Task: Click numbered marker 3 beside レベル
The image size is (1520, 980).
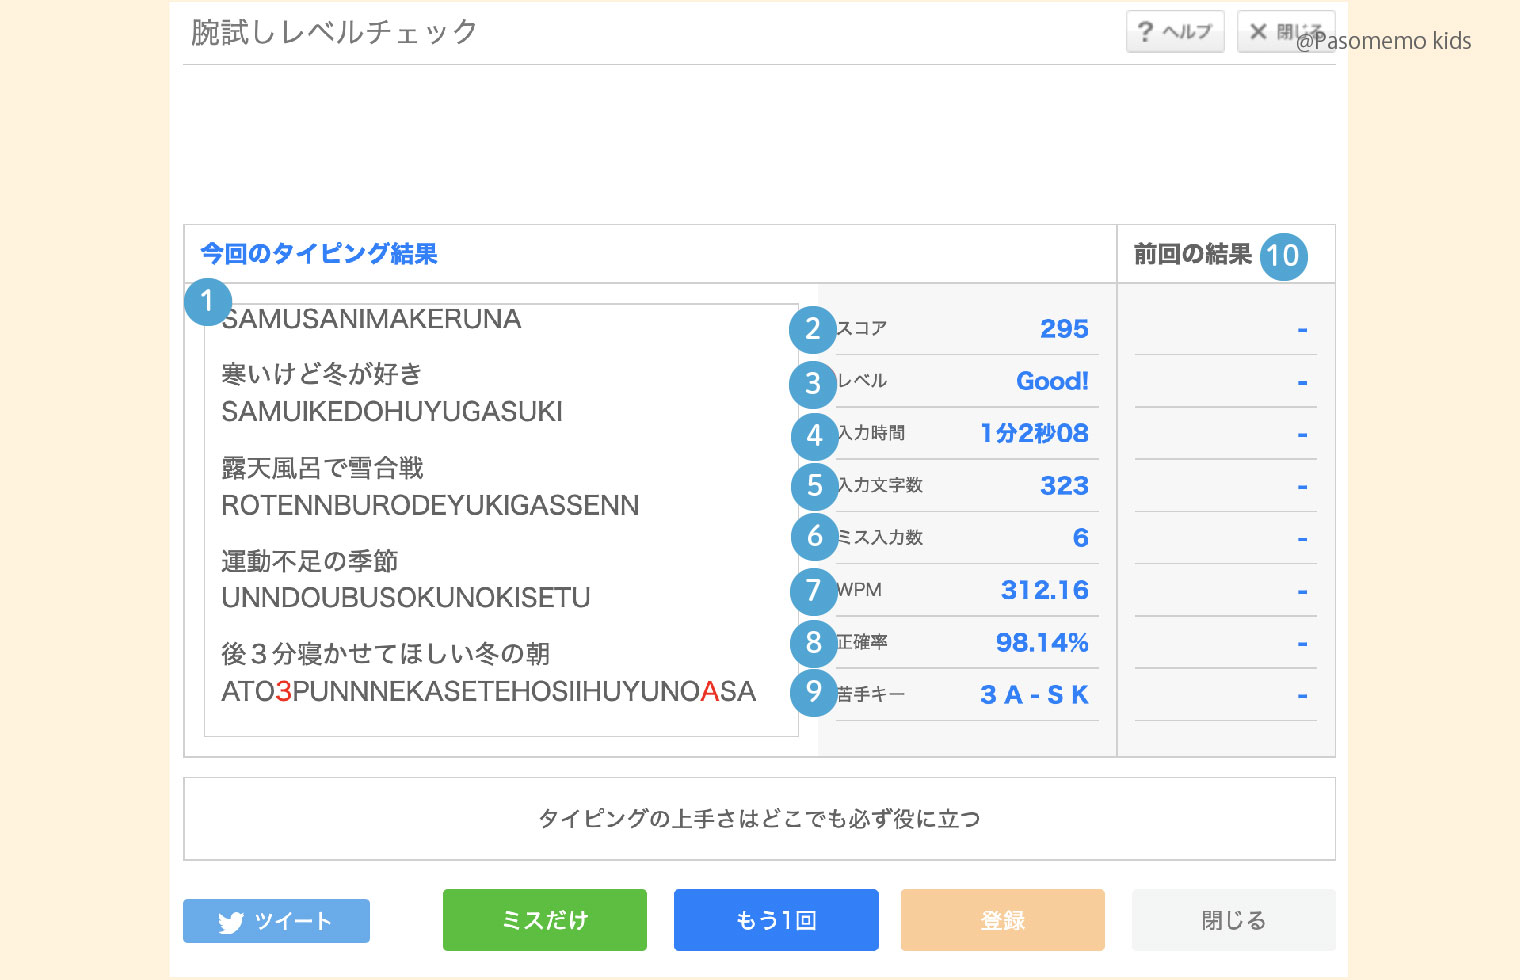Action: click(813, 383)
